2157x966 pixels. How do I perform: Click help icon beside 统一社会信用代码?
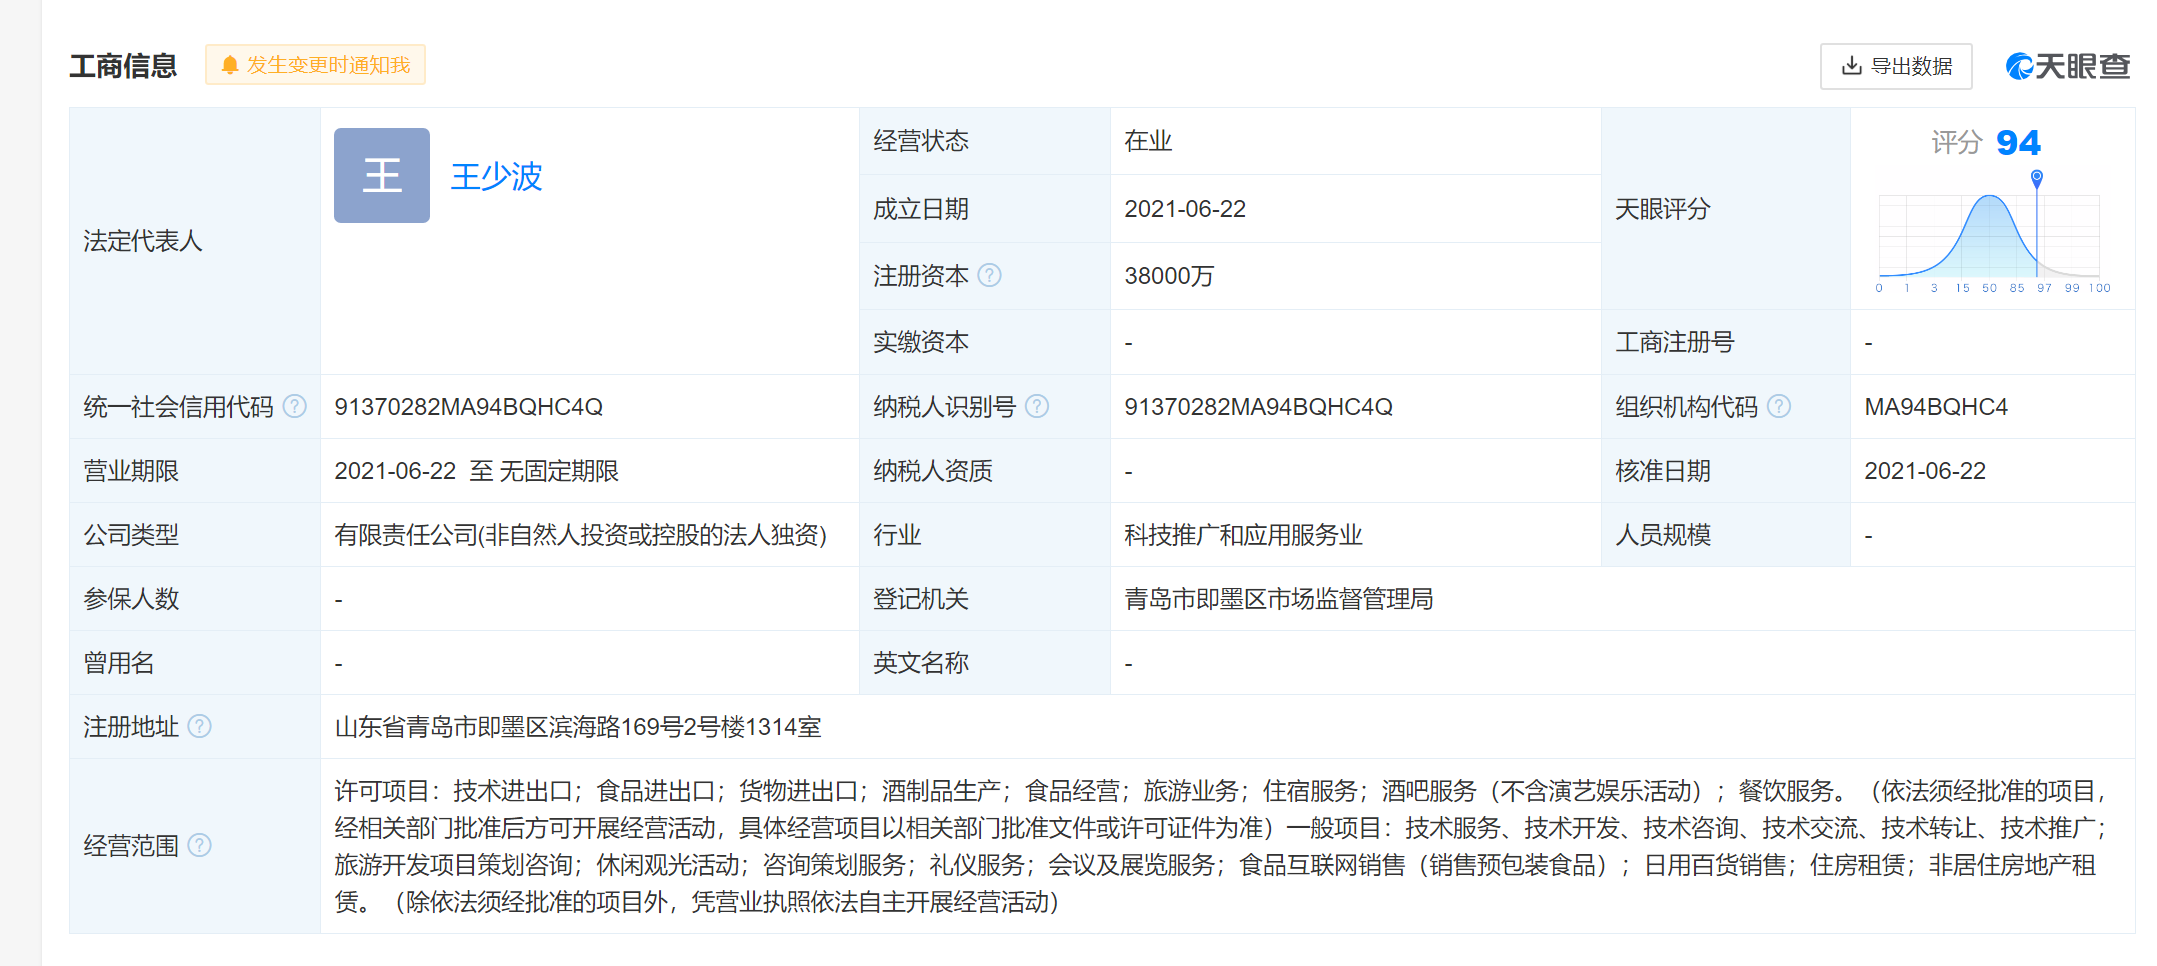tap(295, 406)
